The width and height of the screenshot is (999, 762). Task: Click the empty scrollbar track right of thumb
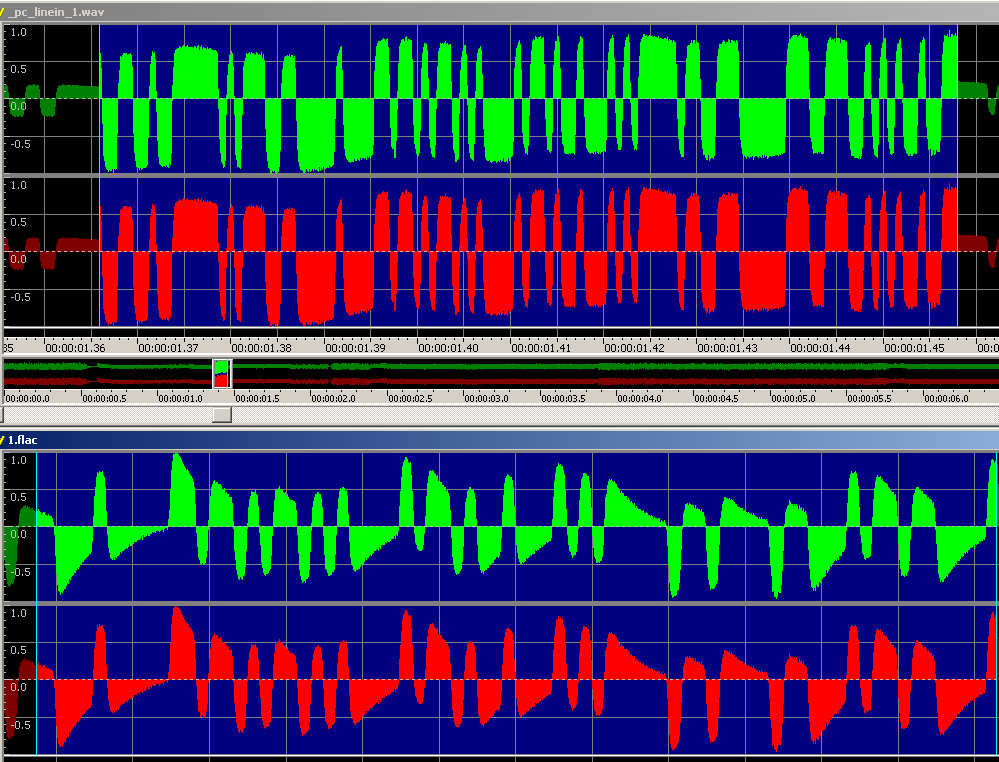tap(600, 414)
